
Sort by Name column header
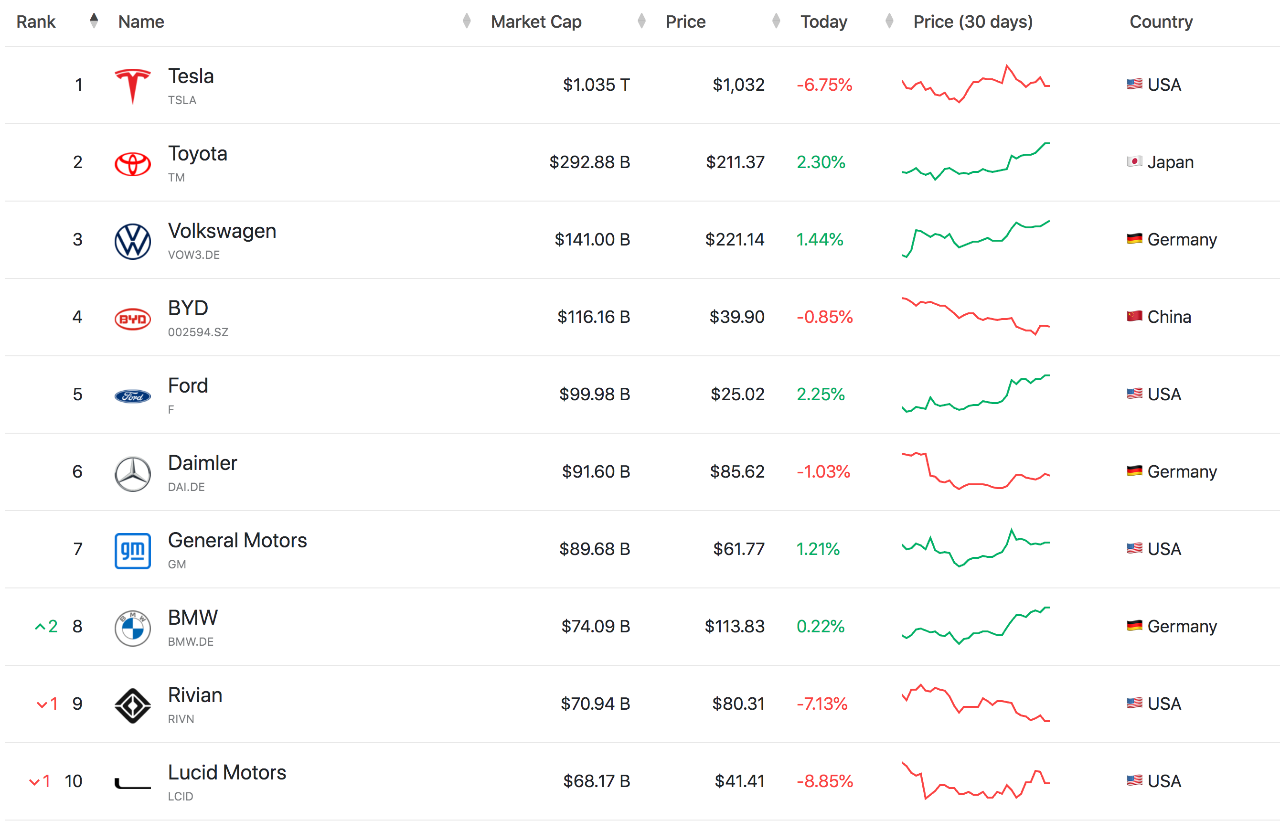pos(141,22)
